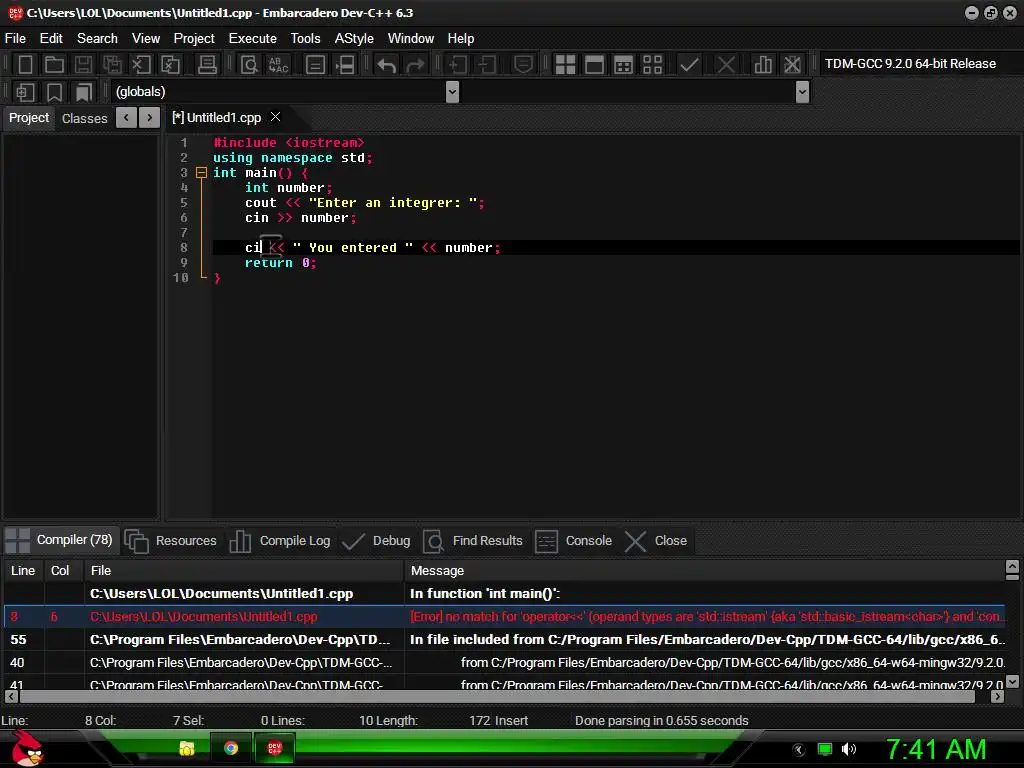Viewport: 1024px width, 768px height.
Task: Click the left arrow beside Classes tab
Action: click(x=126, y=118)
